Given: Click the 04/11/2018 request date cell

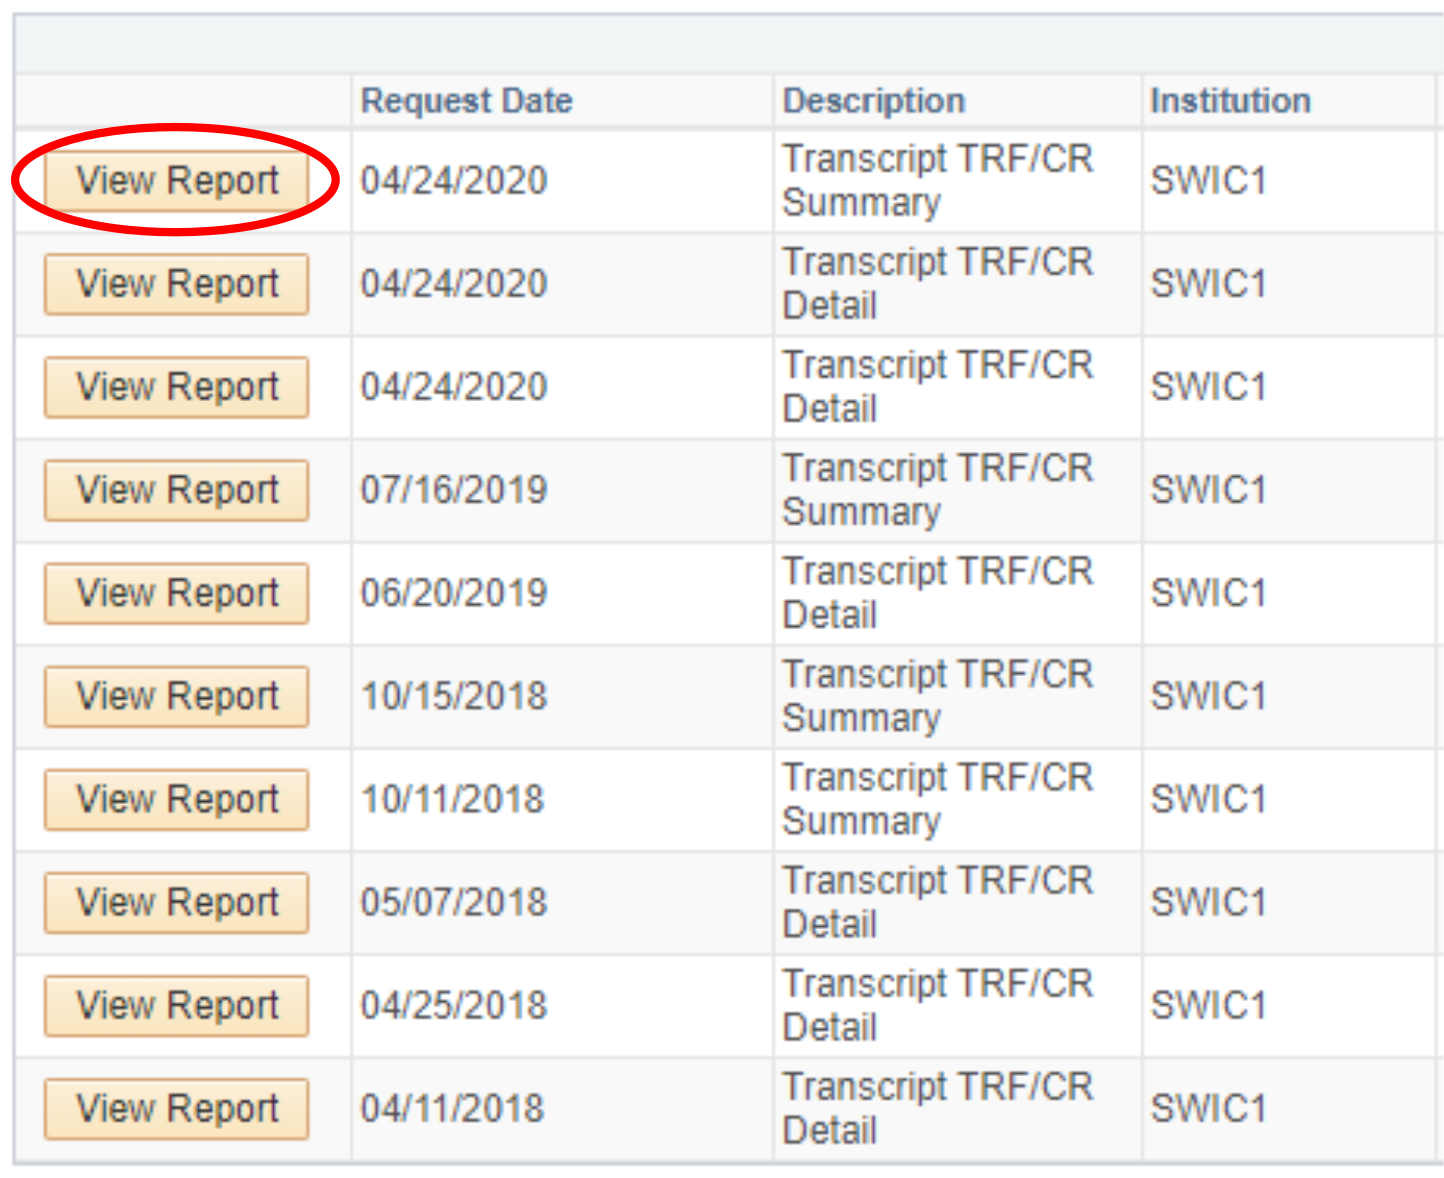Looking at the screenshot, I should pos(452,1108).
